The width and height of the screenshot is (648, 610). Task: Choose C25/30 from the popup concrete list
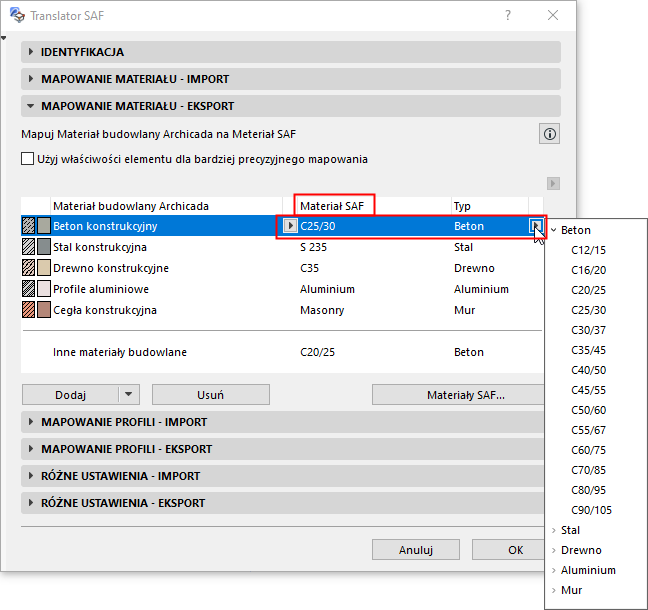click(588, 310)
